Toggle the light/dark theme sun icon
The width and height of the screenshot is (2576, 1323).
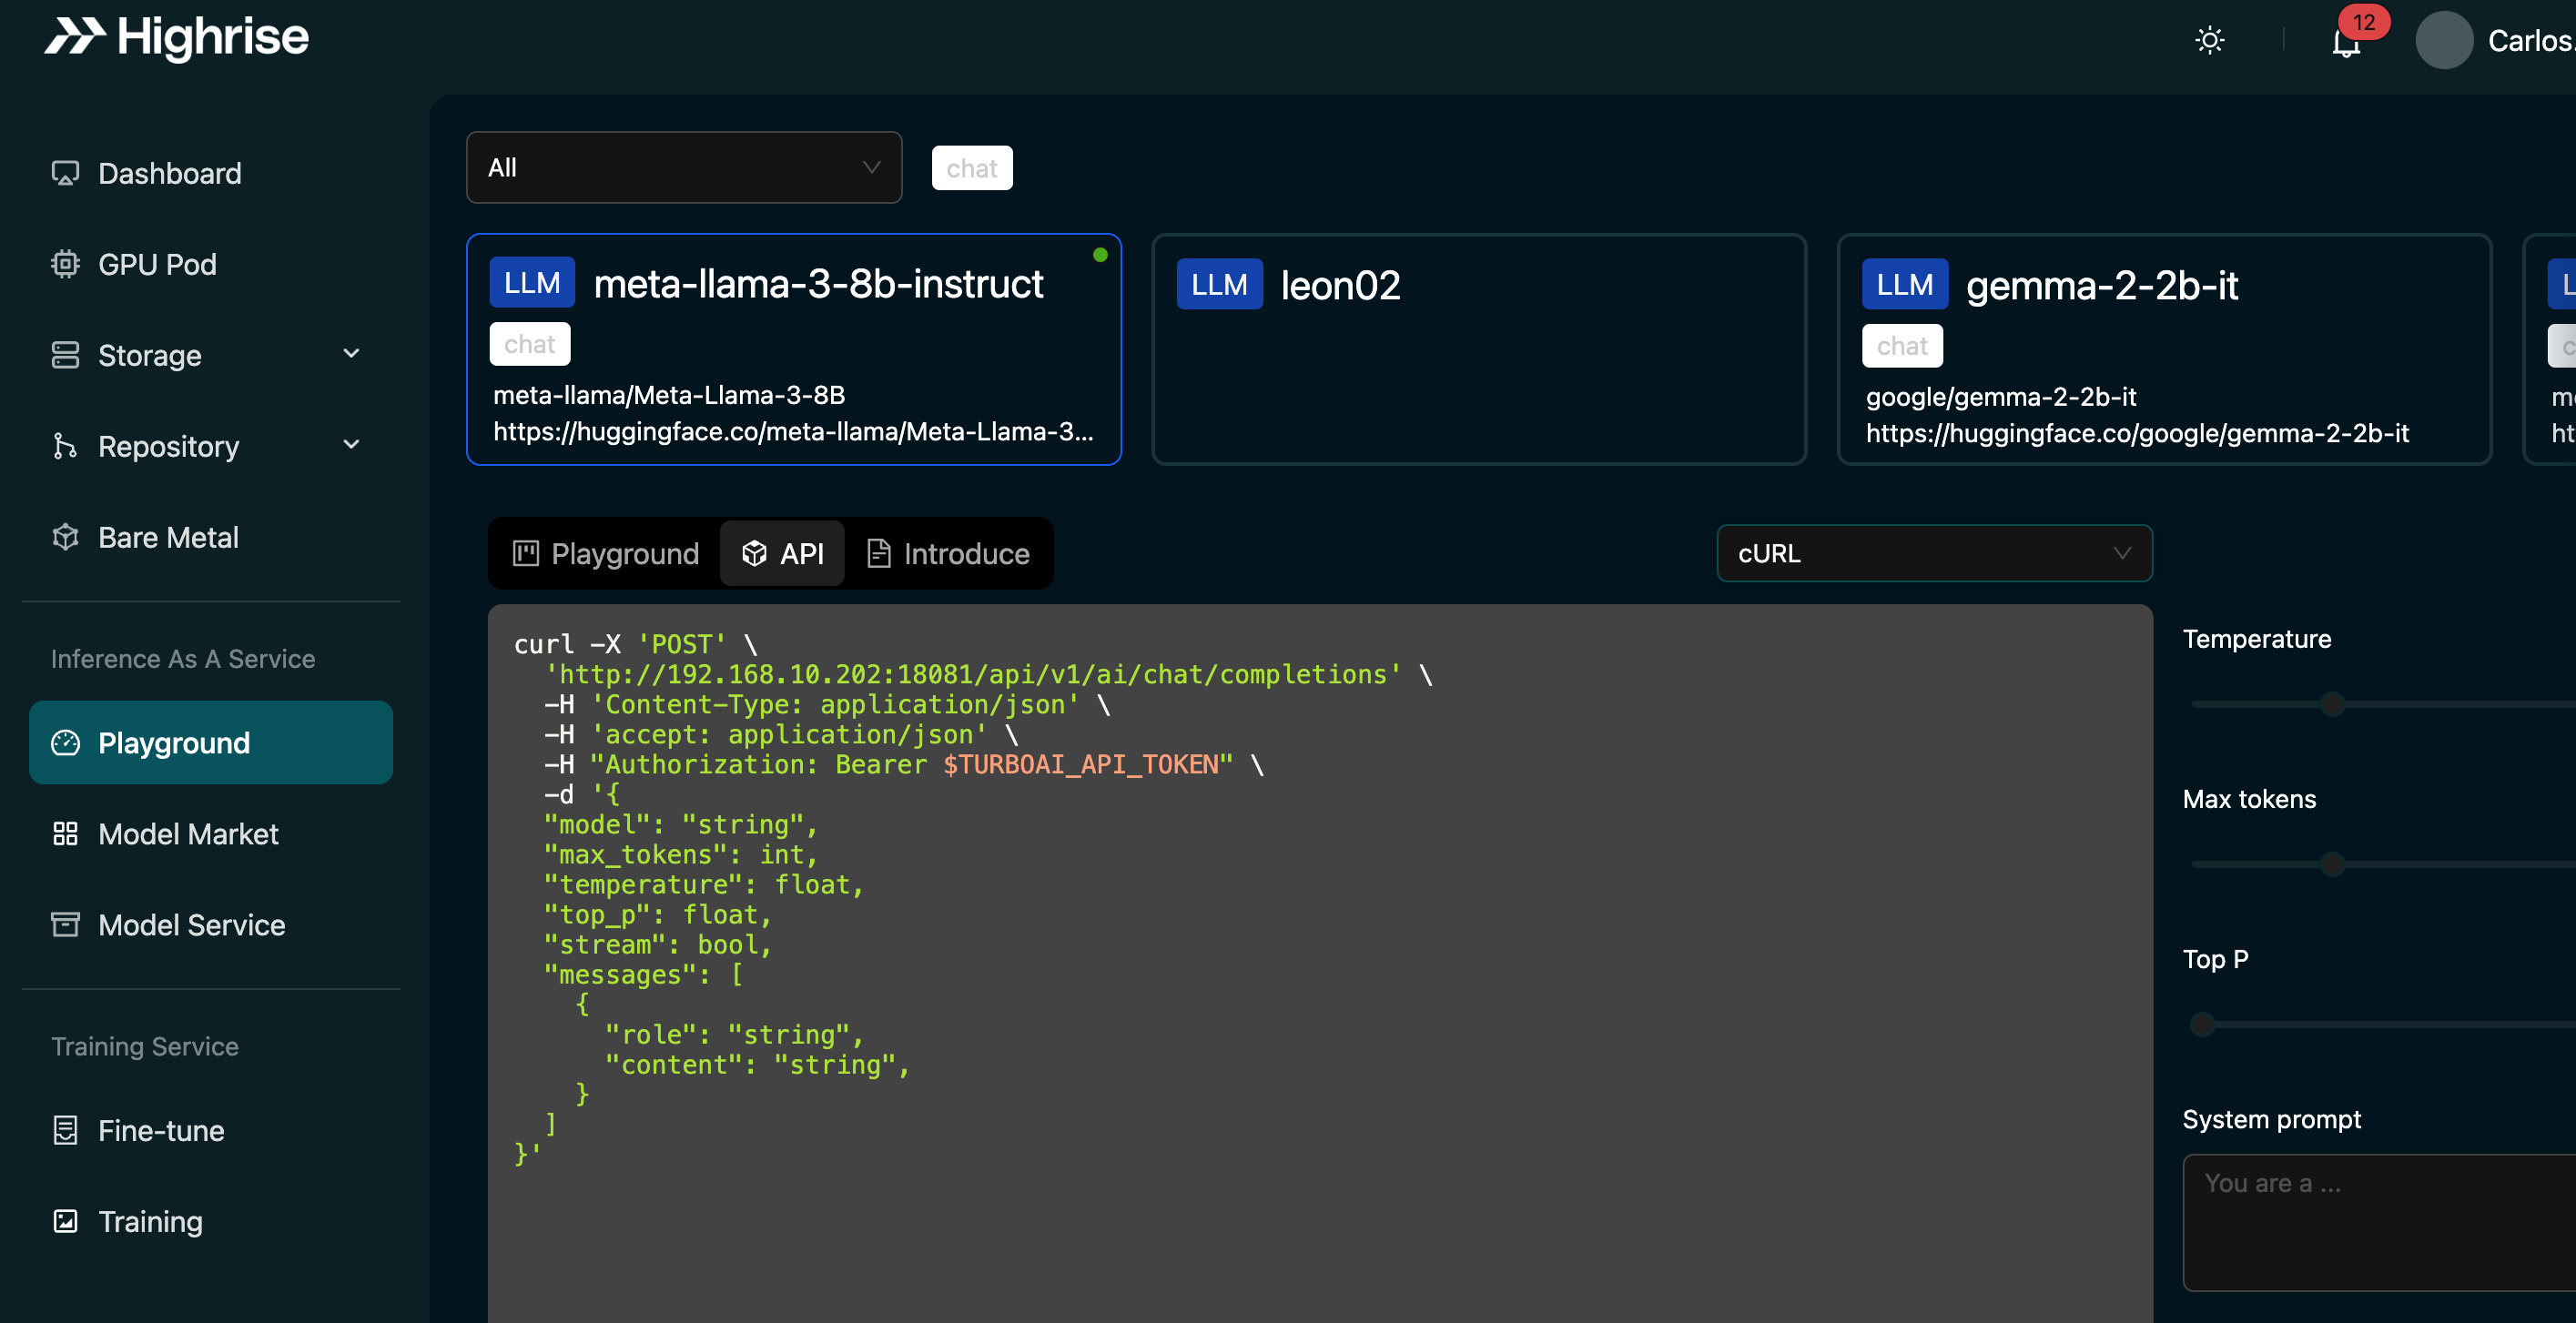(2209, 40)
